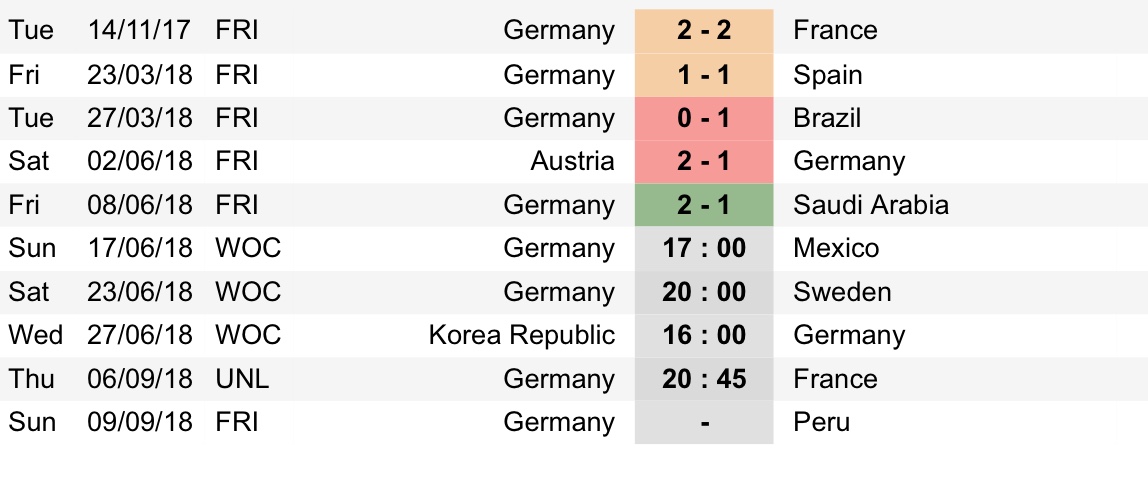
Task: Open the 1 - 1 Germany–Spain score
Action: (x=704, y=75)
